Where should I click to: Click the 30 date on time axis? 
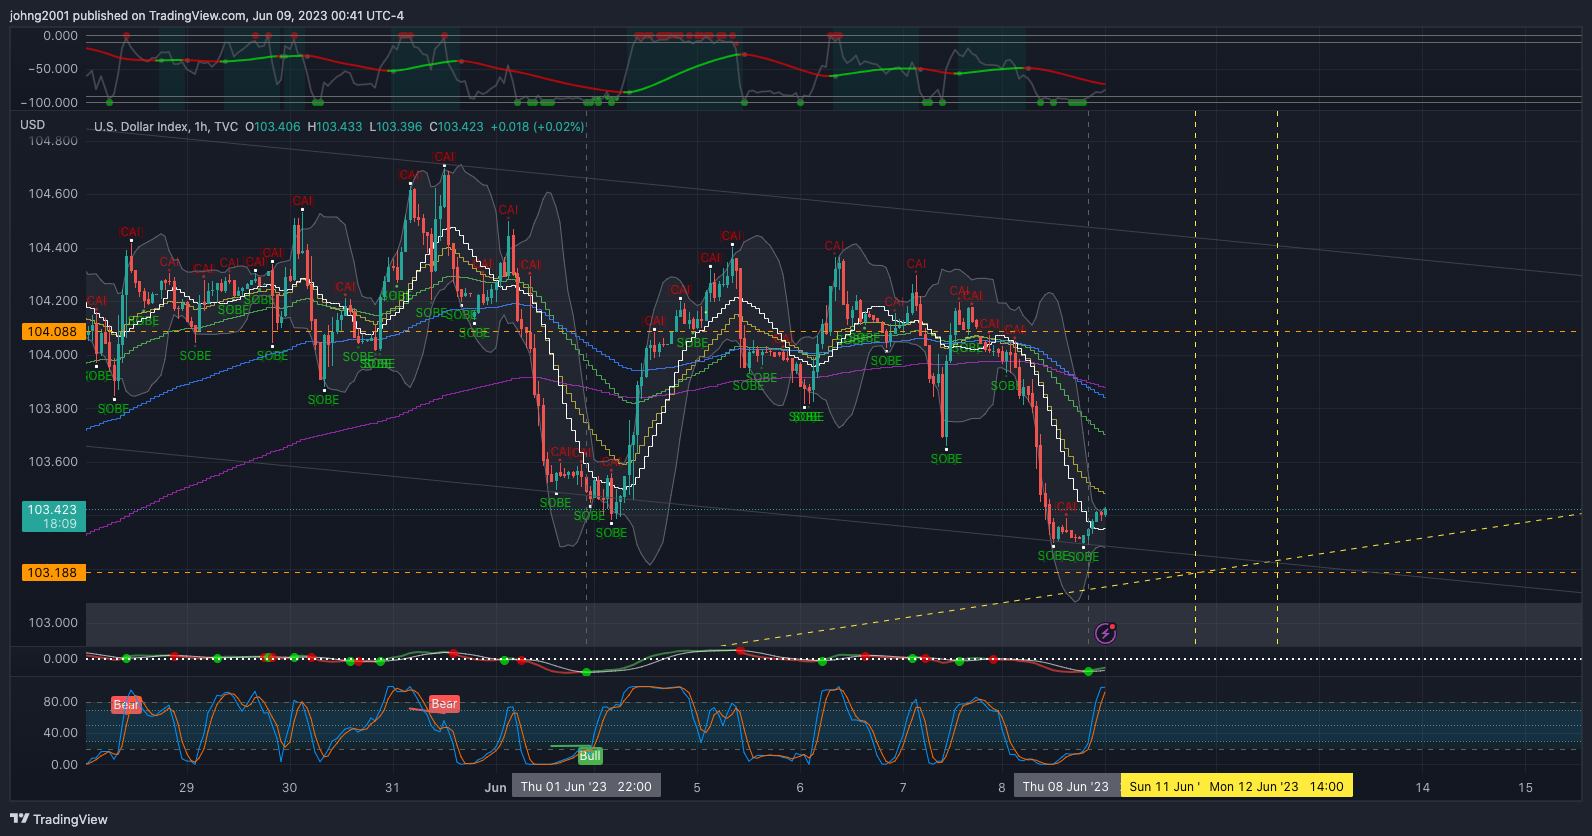[x=289, y=788]
